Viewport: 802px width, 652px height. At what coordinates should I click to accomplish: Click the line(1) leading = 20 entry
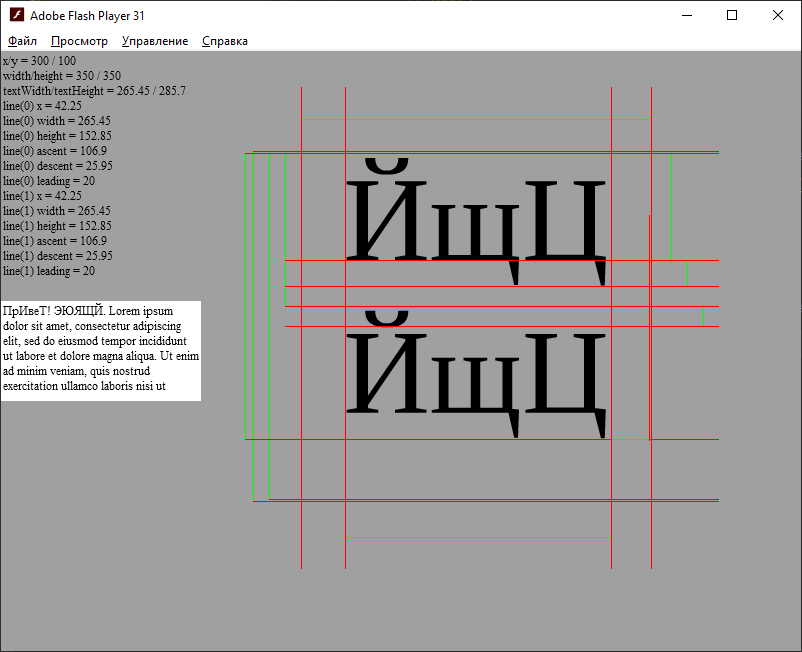48,270
